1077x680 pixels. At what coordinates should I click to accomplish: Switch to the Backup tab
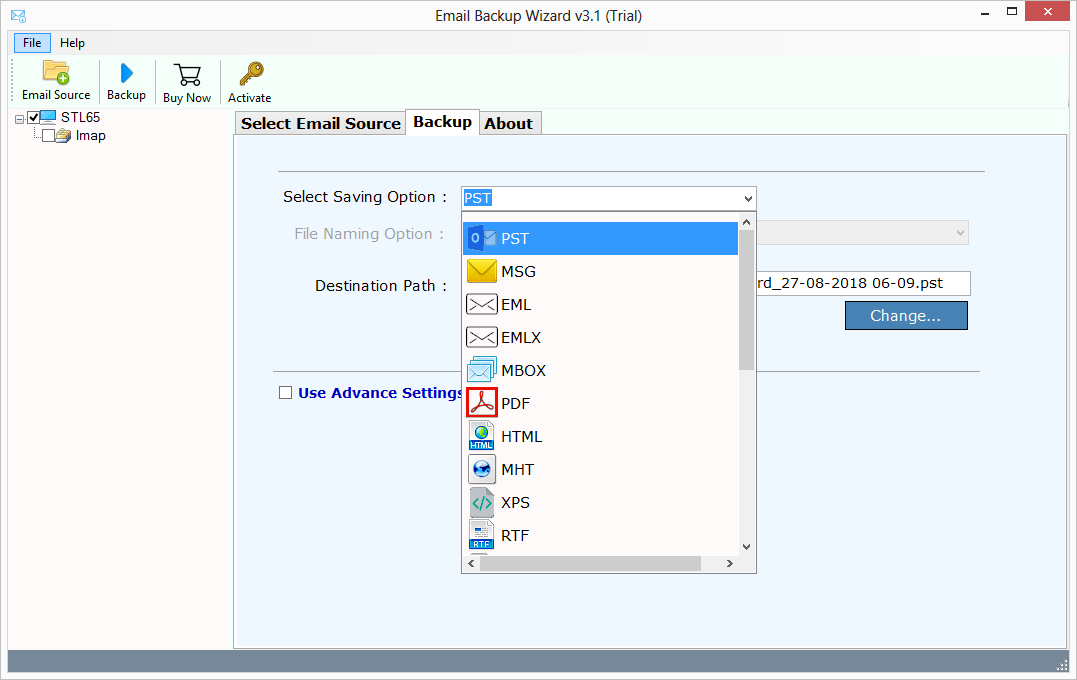(442, 122)
